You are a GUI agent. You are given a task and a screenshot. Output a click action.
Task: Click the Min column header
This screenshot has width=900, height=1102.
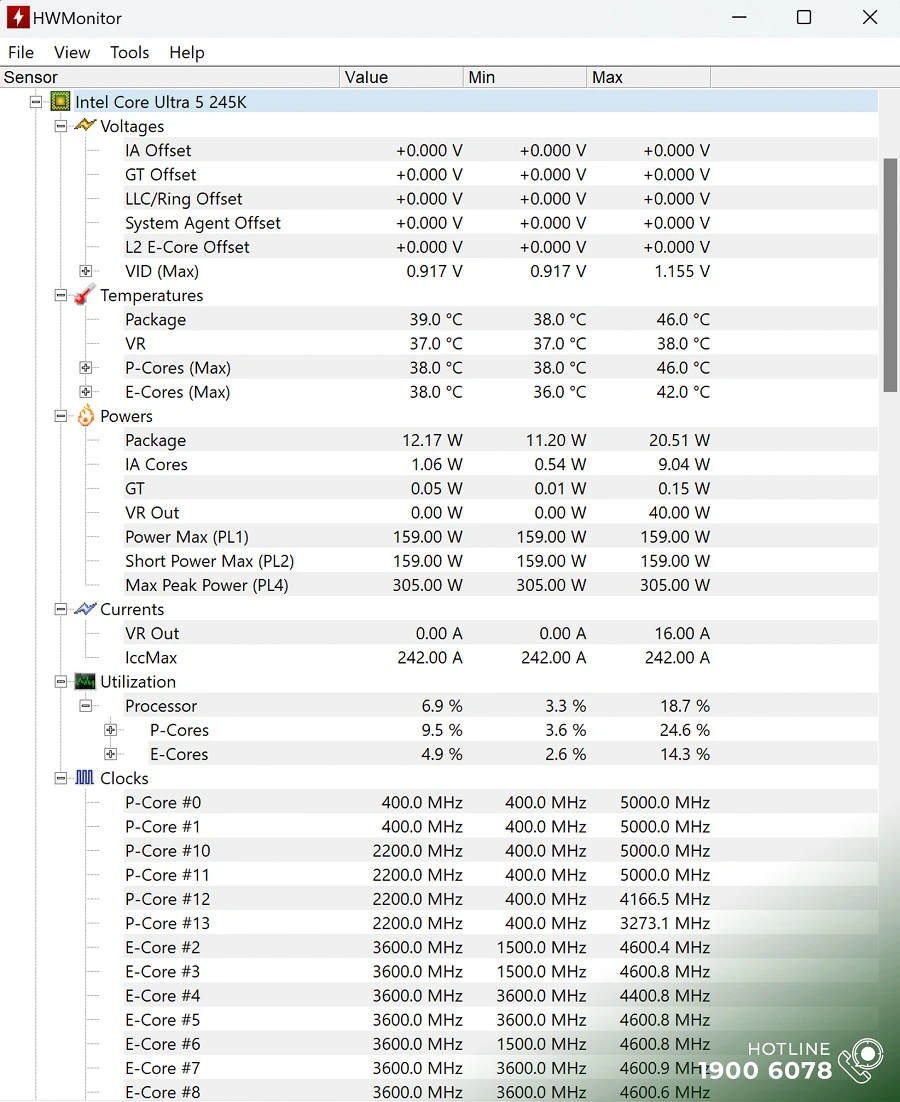[525, 77]
